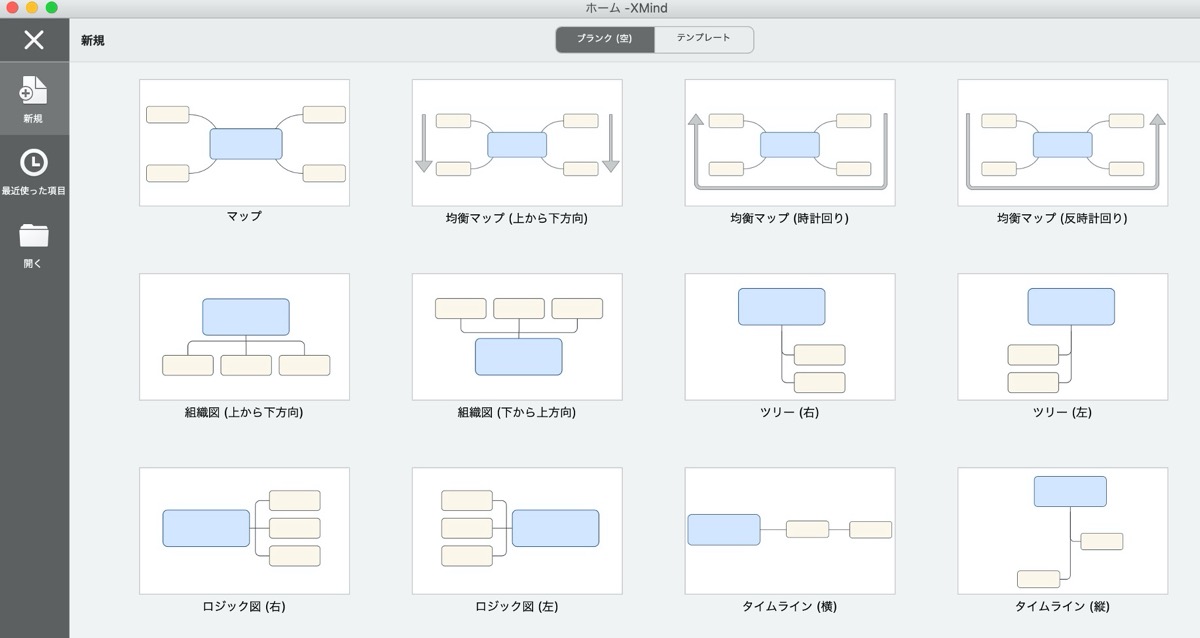
Task: Maximize the XMind window with green button
Action: [x=52, y=8]
